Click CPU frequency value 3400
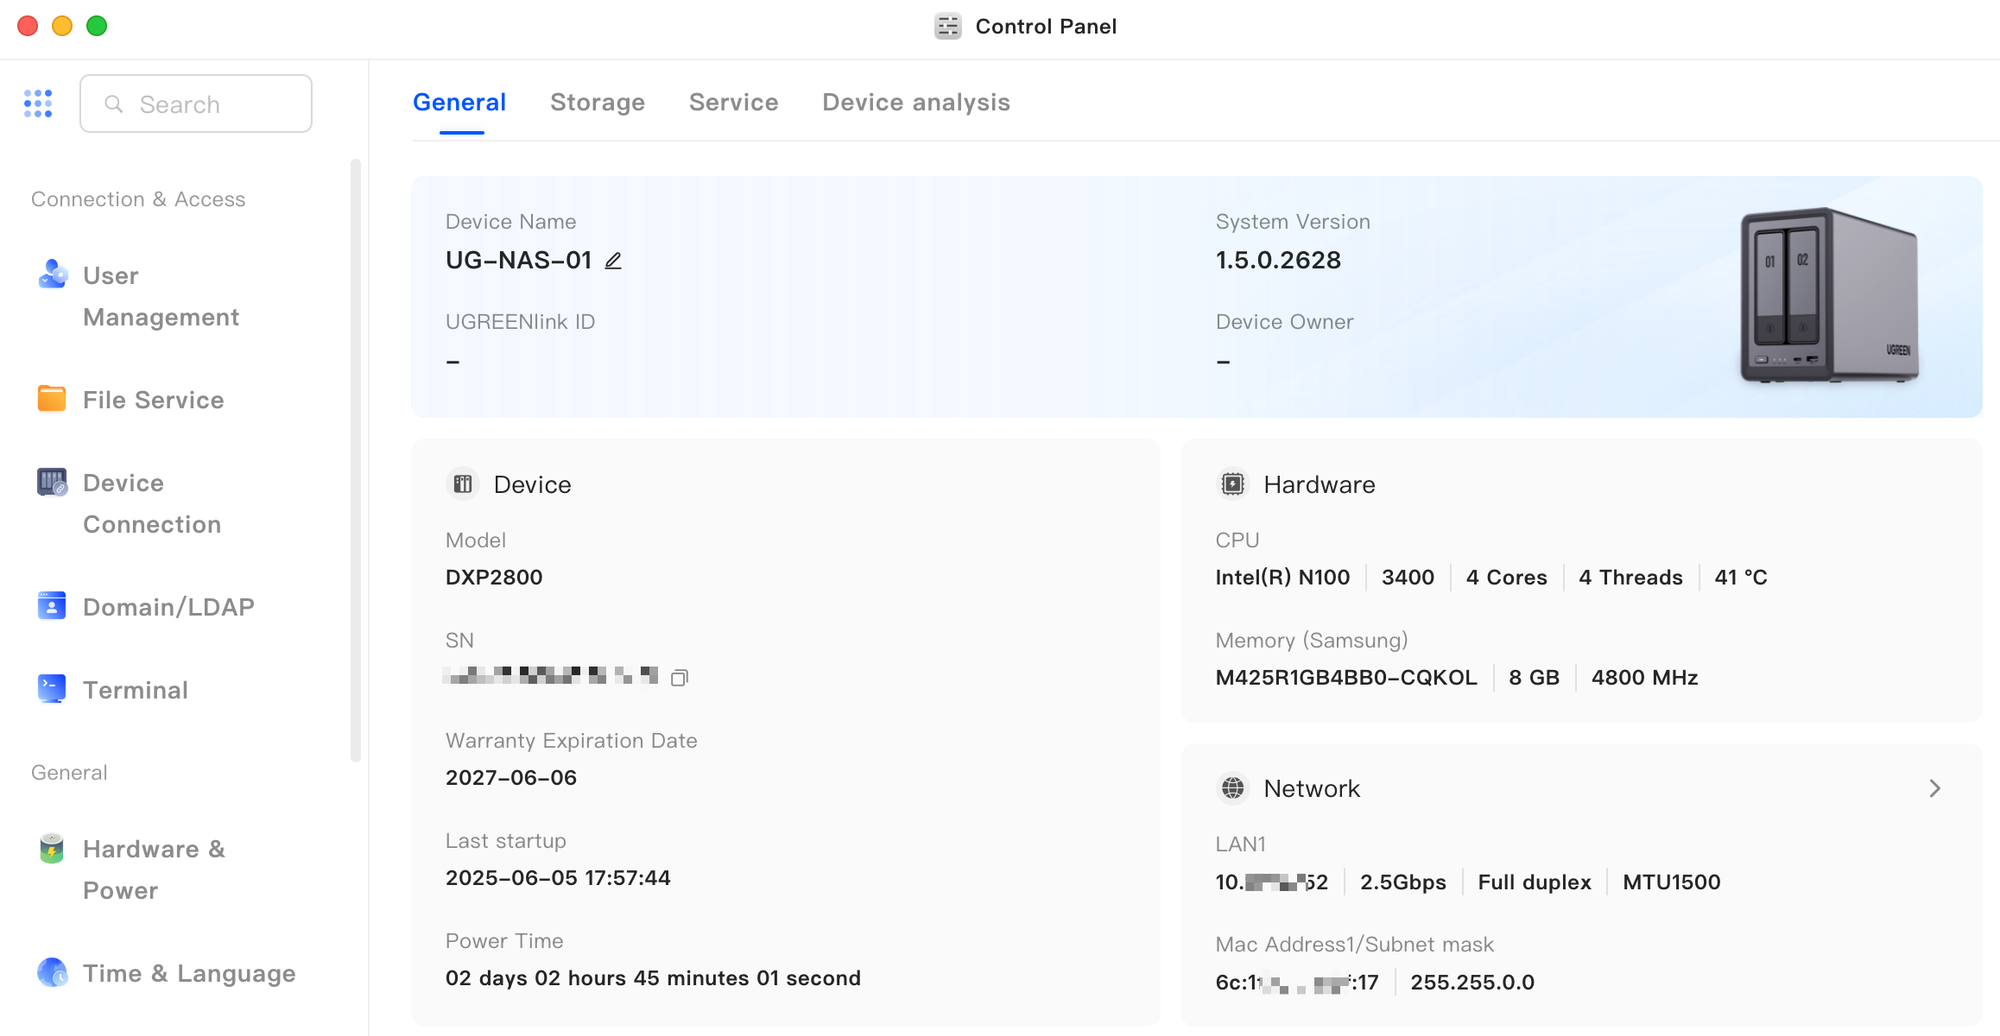Screen dimensions: 2000x1036 (x=1407, y=577)
